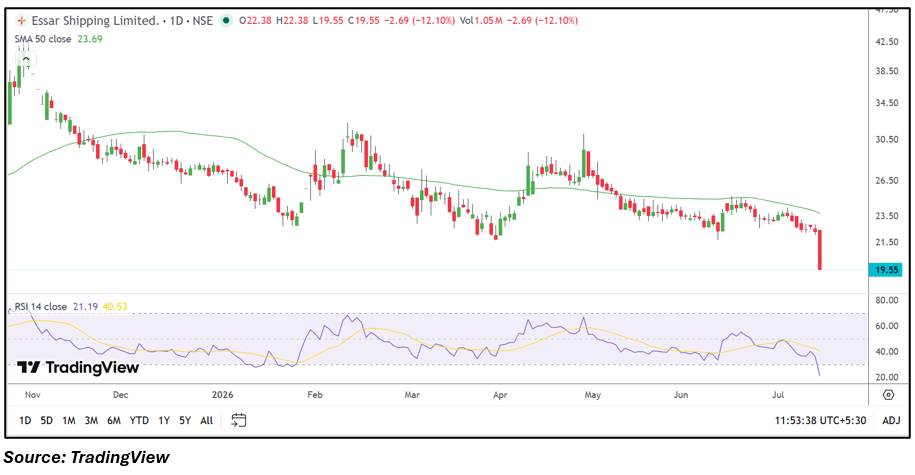Screen dimensions: 915x475
Task: Click the 60.00 RSI scale label
Action: 887,326
